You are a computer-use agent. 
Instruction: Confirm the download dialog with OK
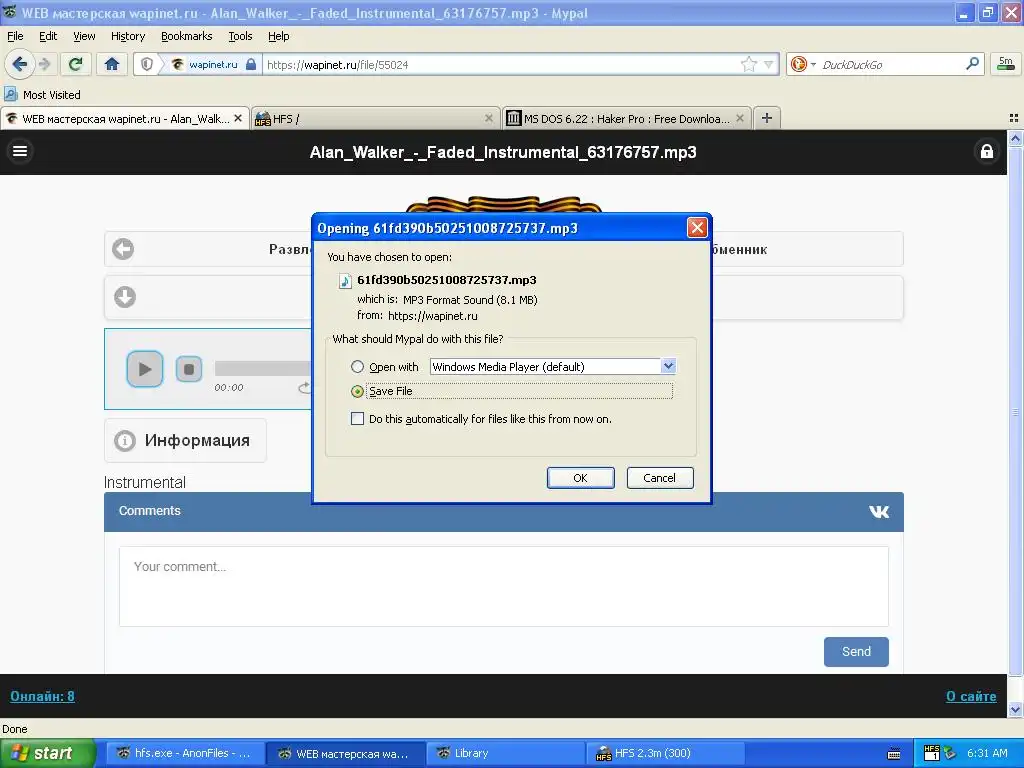coord(581,478)
